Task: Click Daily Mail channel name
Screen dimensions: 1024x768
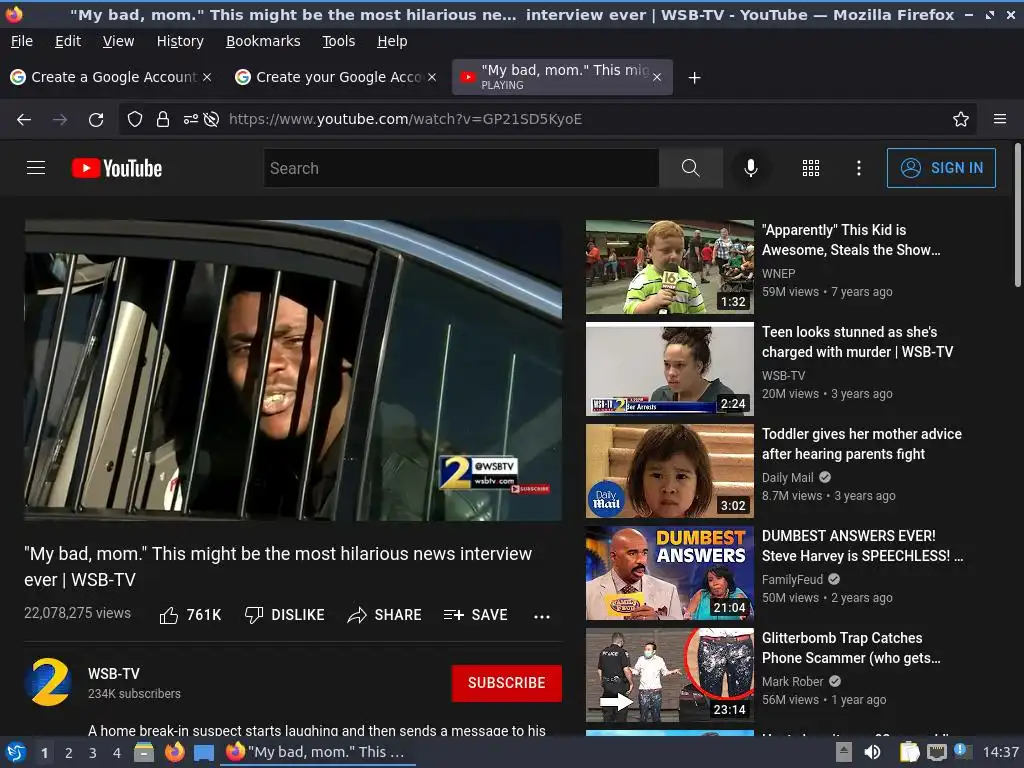Action: (x=787, y=477)
